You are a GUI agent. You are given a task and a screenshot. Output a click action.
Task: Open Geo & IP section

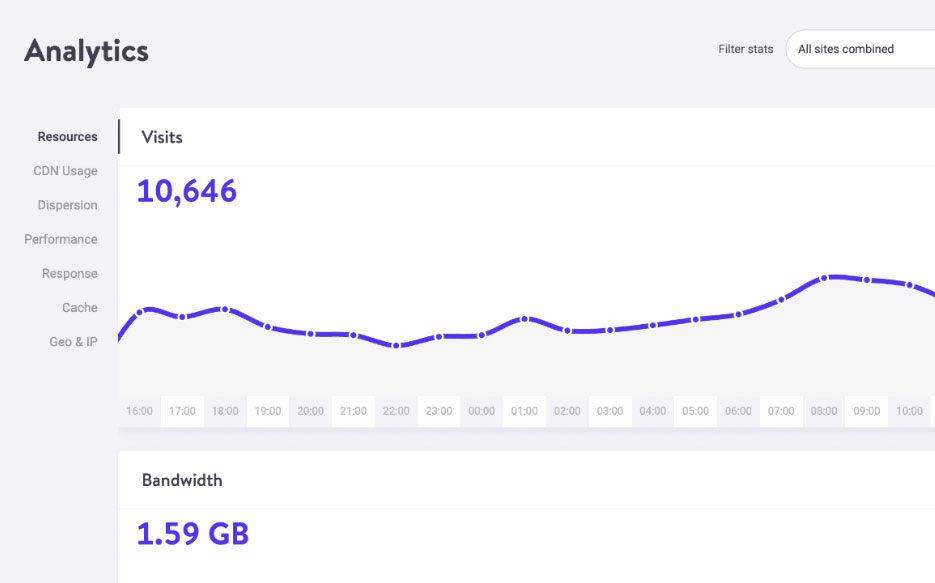[x=73, y=342]
